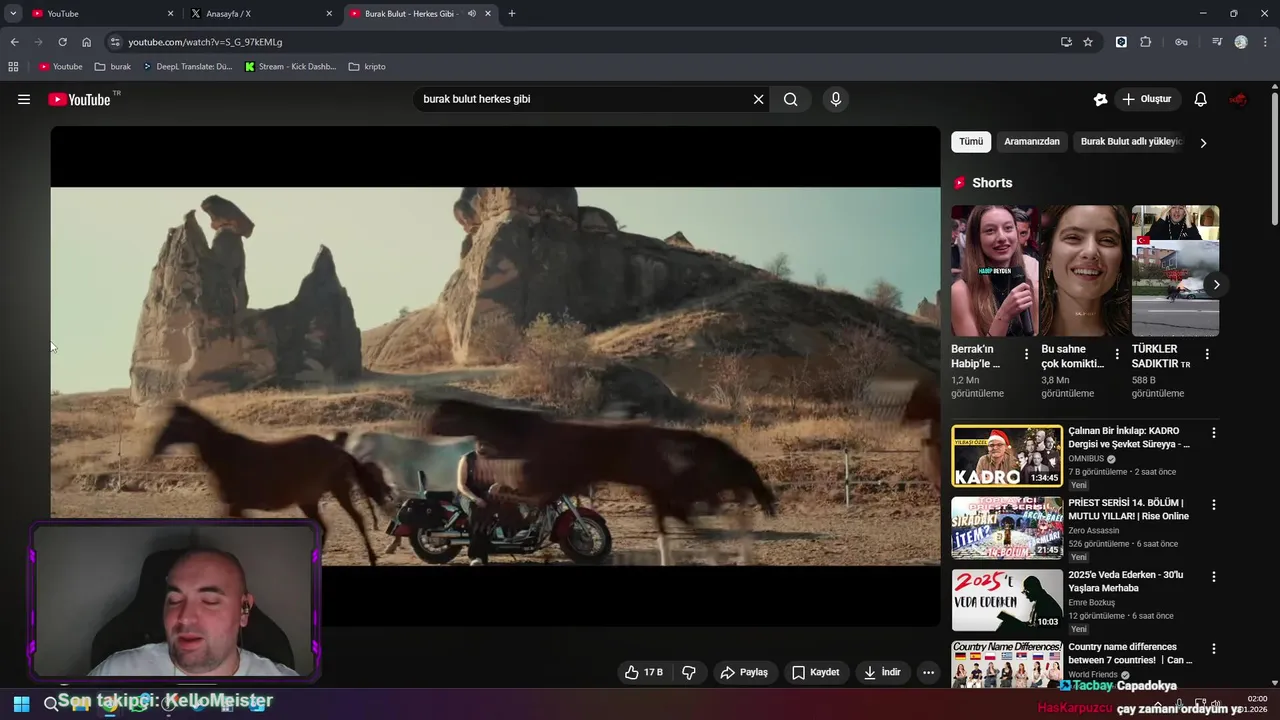Click the sparkle icon beside Oluştur

tap(1100, 99)
